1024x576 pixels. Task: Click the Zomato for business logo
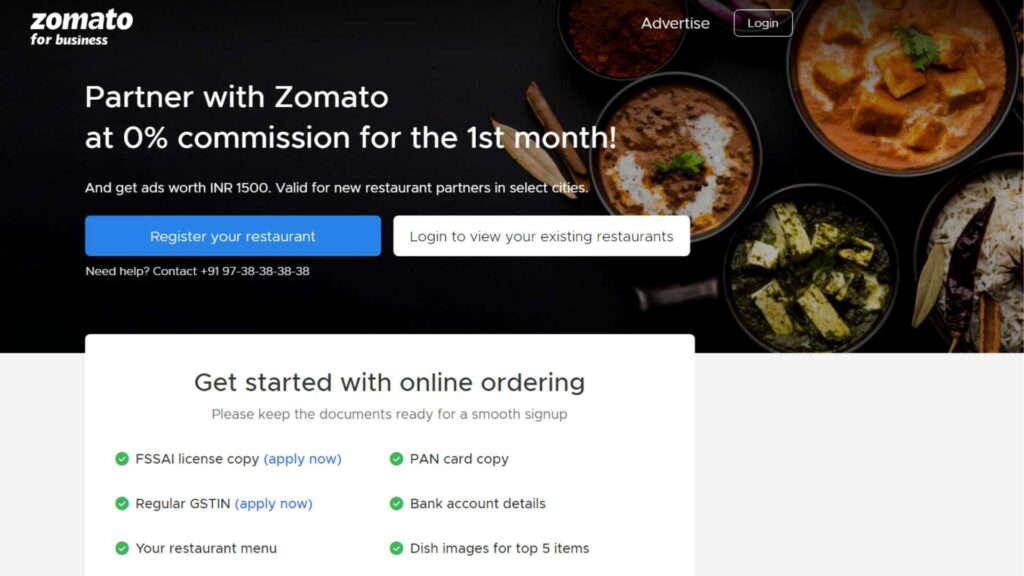82,27
